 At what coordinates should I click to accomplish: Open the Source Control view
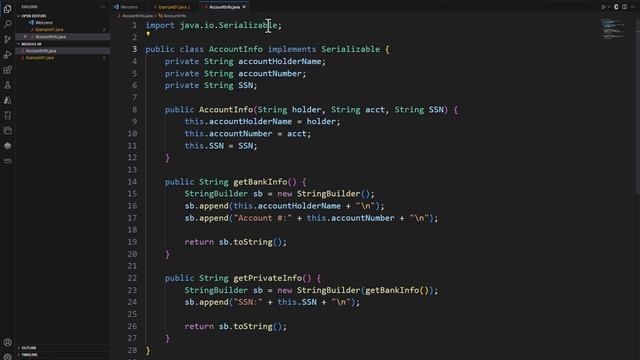tap(7, 39)
